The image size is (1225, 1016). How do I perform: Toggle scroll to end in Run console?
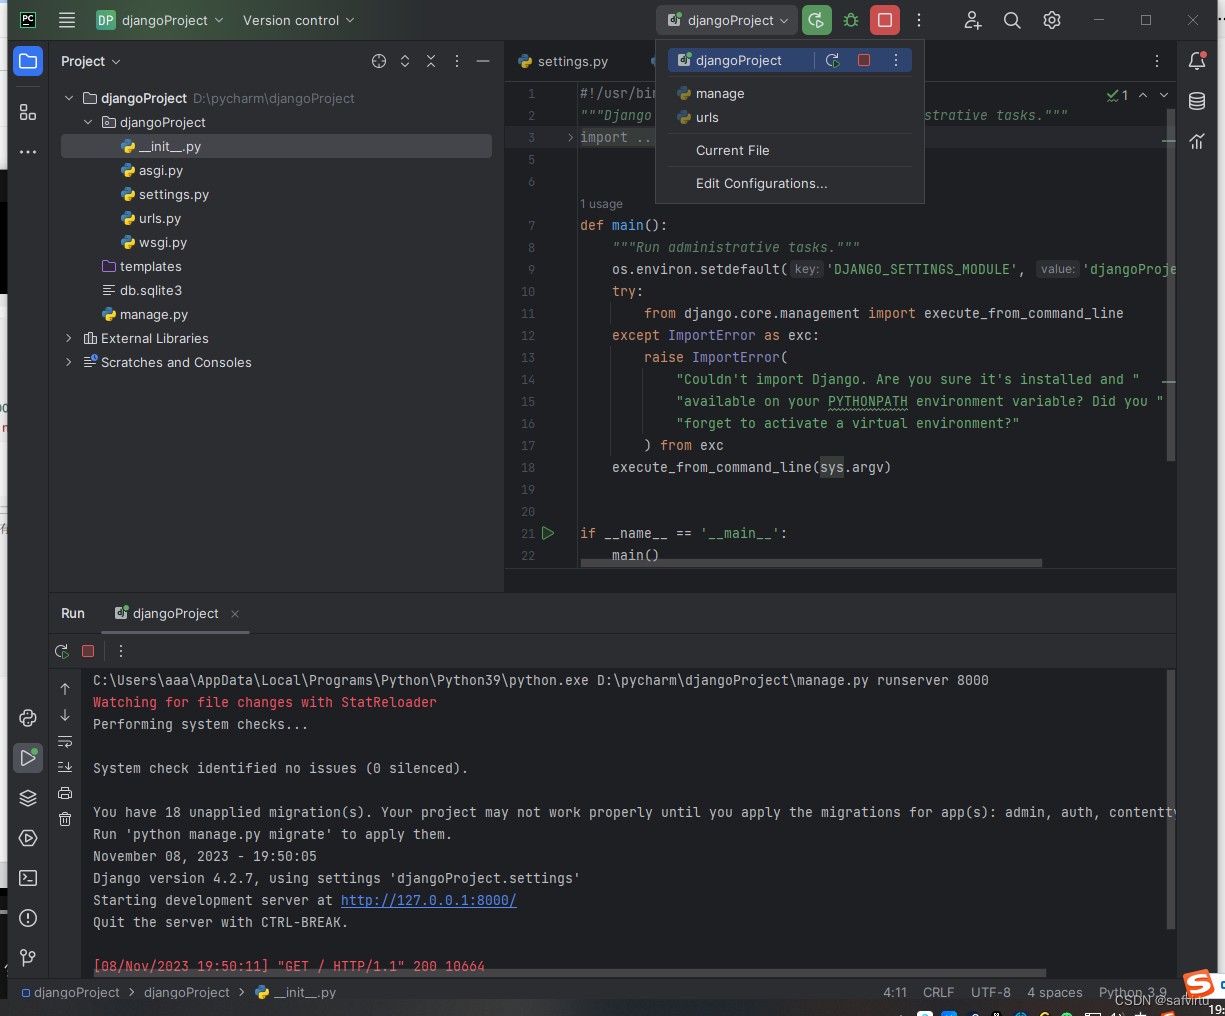tap(65, 767)
